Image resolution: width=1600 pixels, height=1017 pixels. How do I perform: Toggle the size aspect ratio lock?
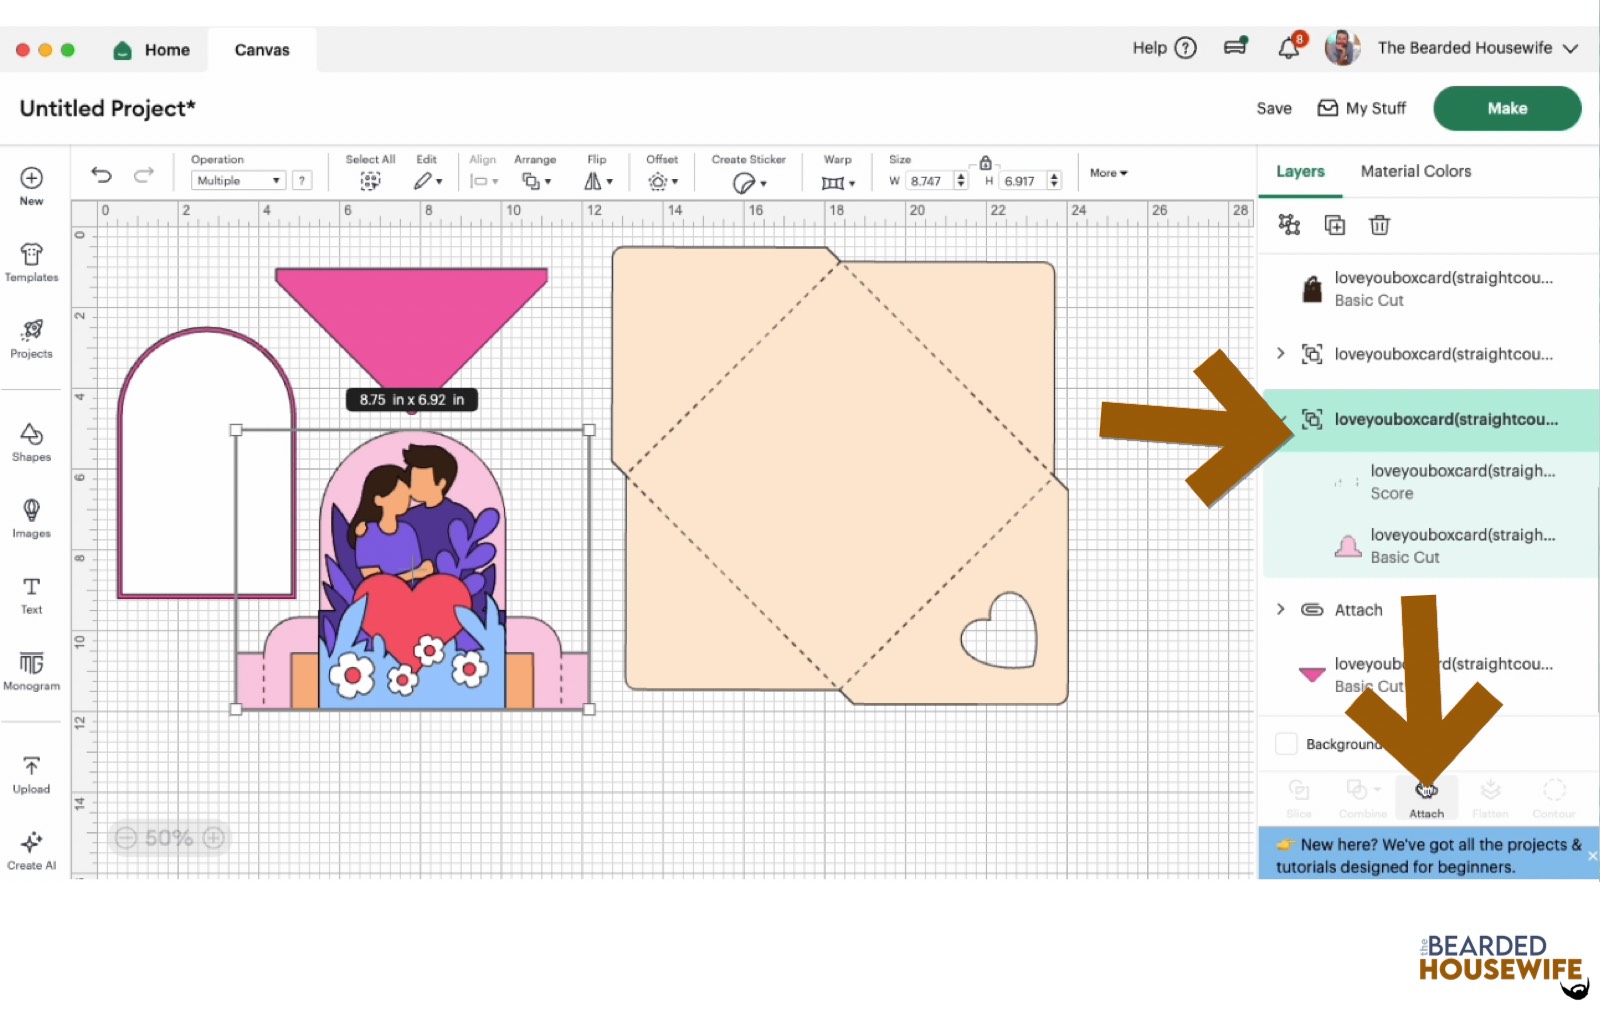click(x=985, y=162)
